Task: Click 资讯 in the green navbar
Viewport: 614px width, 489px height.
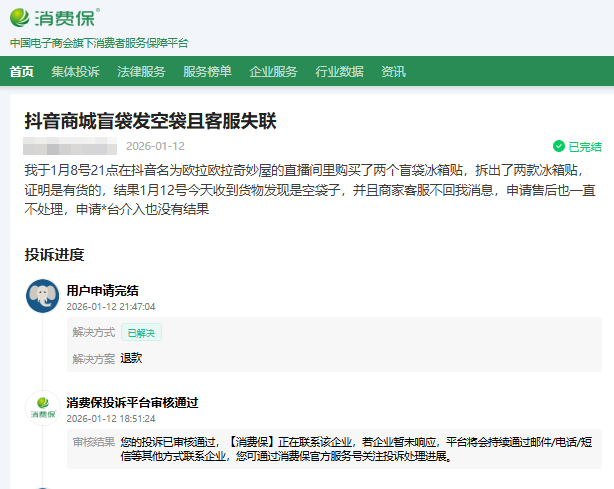Action: 393,71
